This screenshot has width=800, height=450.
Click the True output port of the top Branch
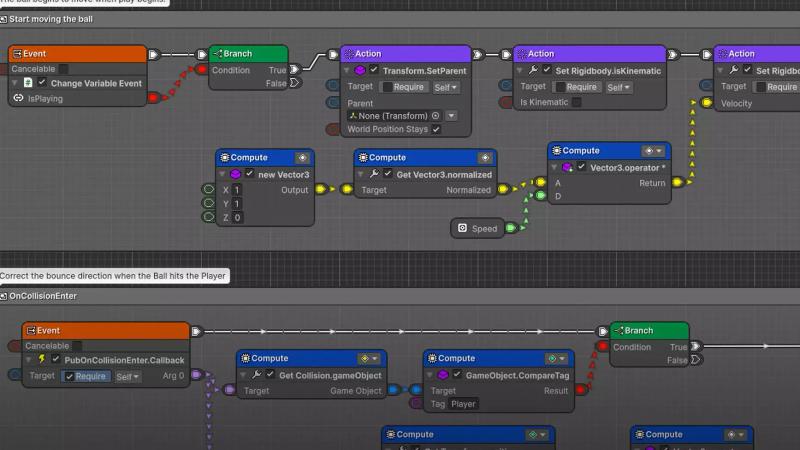point(294,69)
